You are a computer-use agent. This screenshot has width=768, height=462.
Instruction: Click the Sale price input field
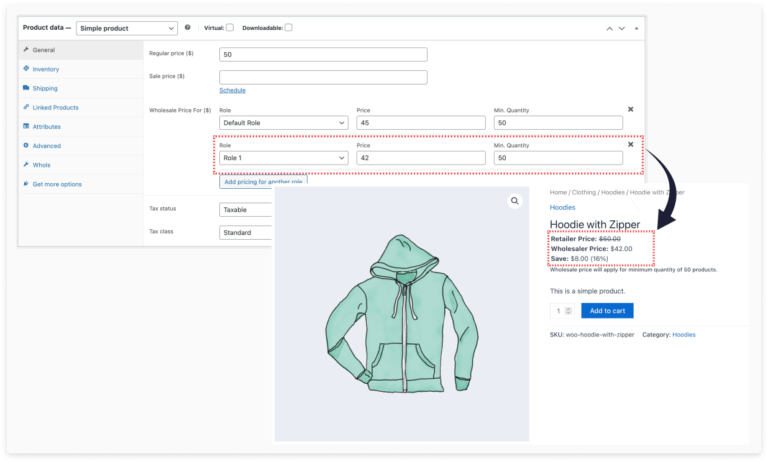323,77
